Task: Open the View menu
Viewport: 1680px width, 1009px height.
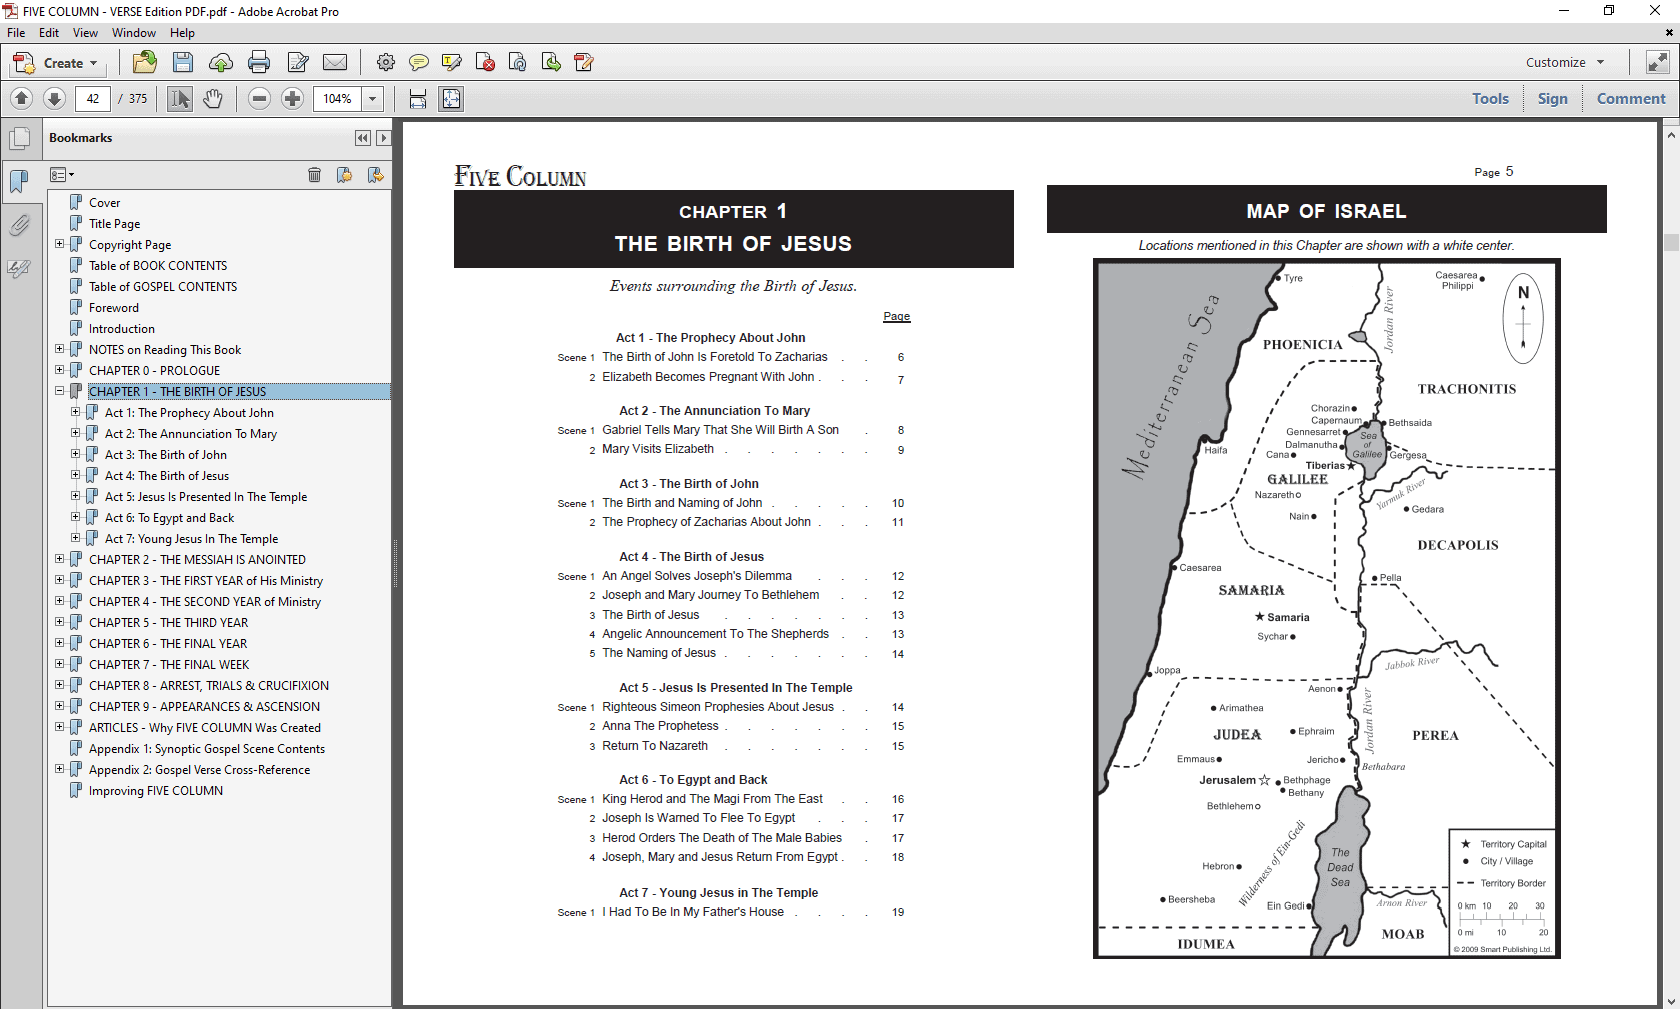Action: 85,33
